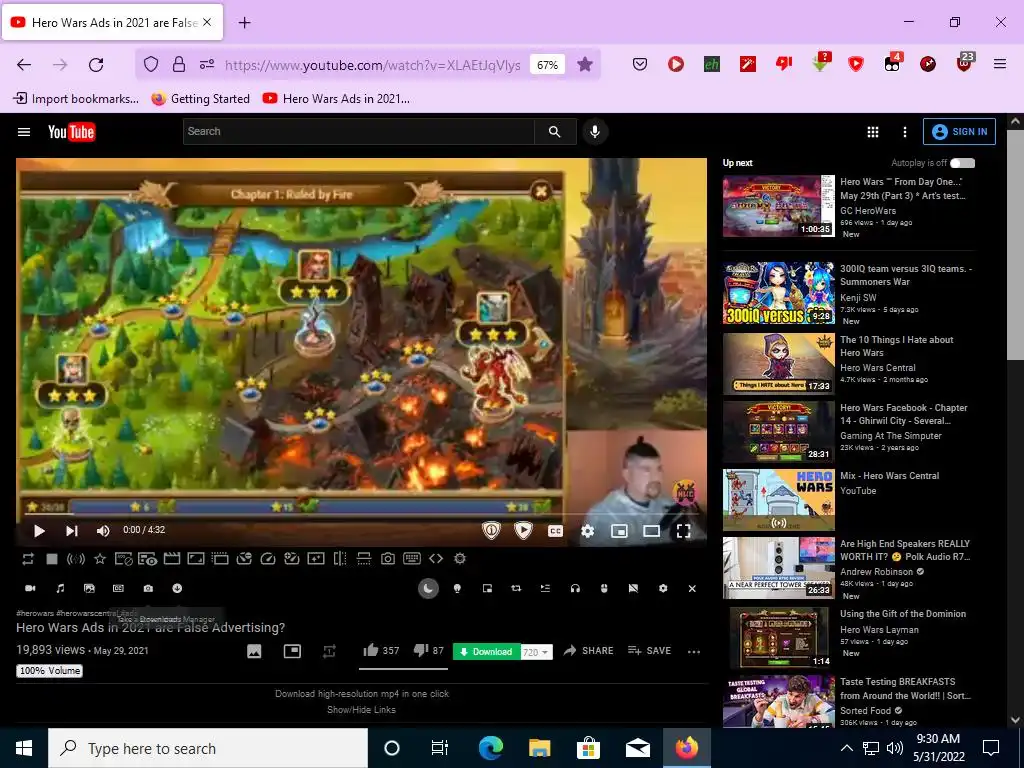The height and width of the screenshot is (768, 1024).
Task: Toggle closed captions CC in player
Action: (555, 531)
